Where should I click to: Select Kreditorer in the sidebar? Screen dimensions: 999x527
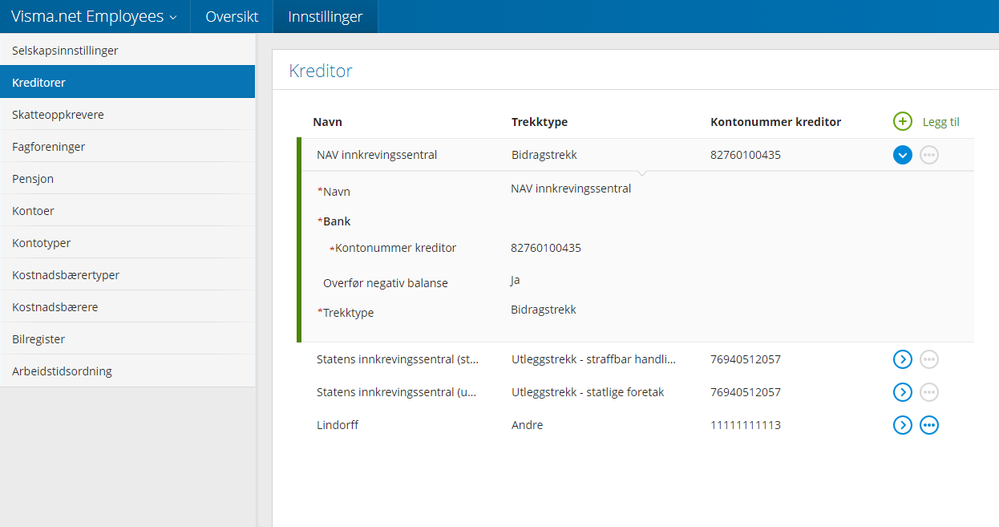[127, 82]
